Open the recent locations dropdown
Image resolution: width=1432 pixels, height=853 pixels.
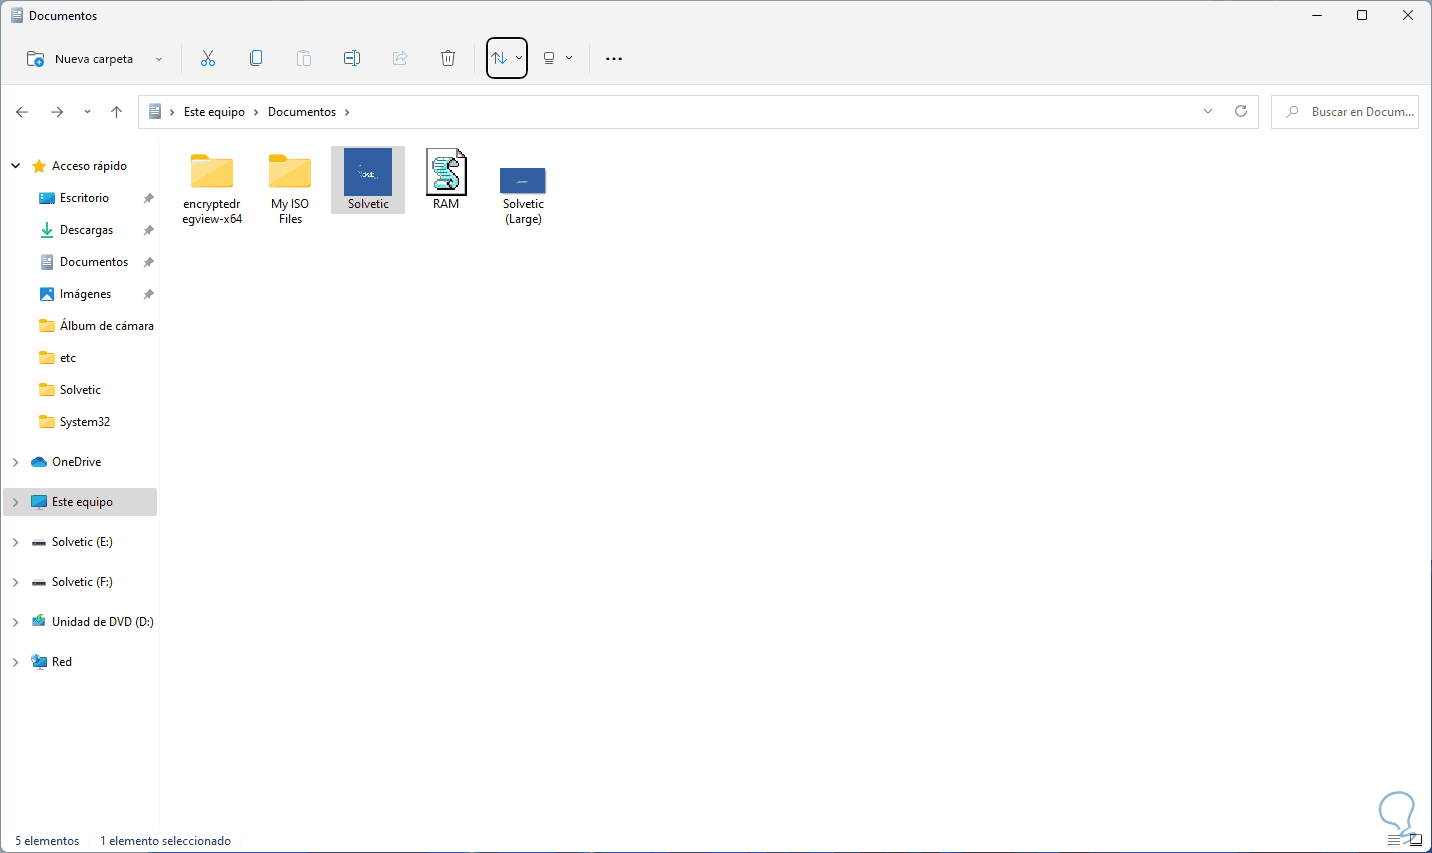tap(87, 112)
